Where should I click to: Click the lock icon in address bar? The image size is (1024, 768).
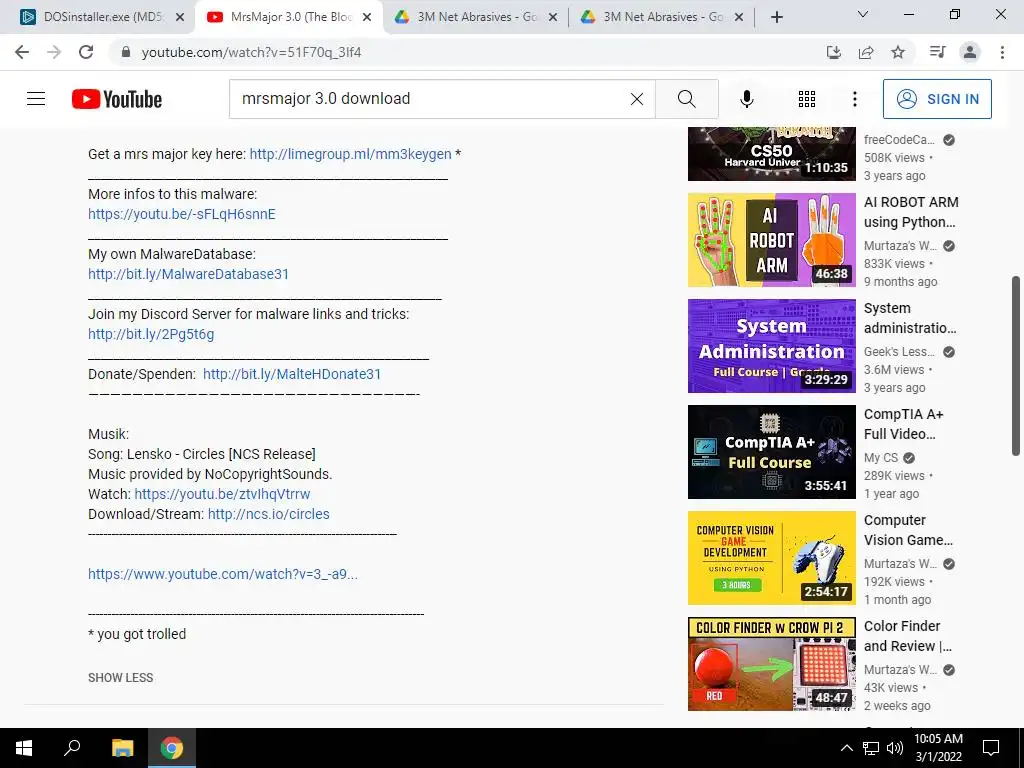(x=126, y=52)
